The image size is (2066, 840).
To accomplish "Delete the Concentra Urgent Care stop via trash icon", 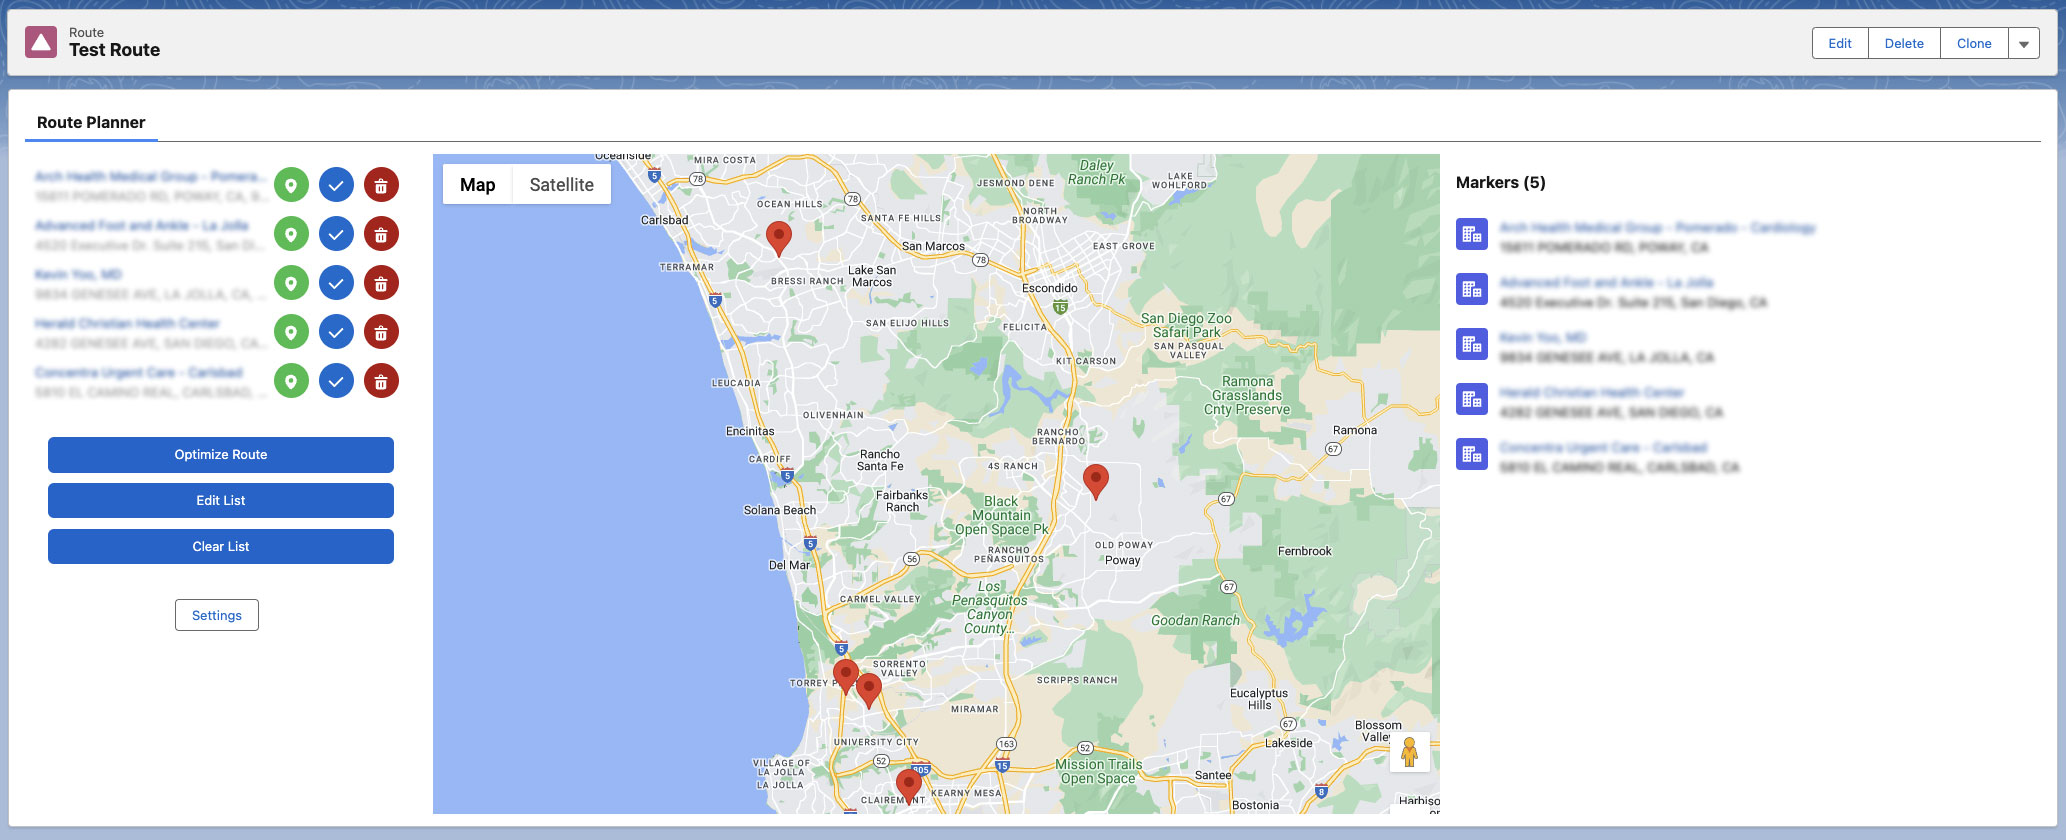I will [x=381, y=381].
